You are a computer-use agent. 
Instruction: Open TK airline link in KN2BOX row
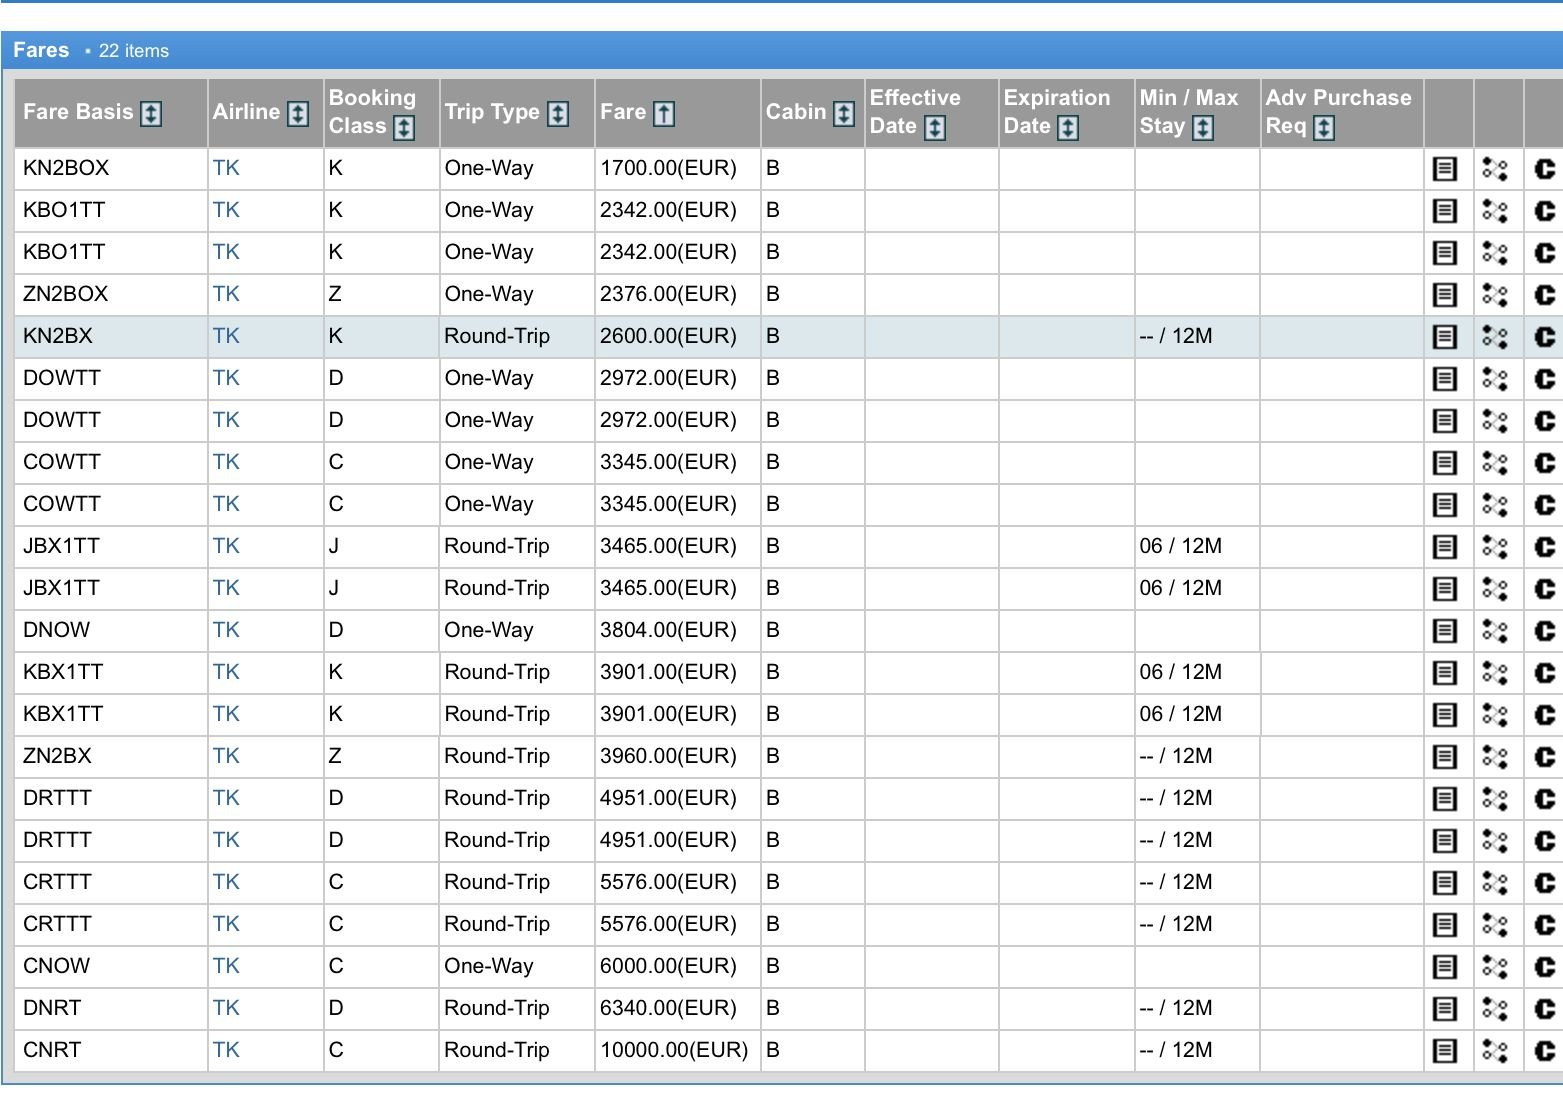click(x=226, y=168)
